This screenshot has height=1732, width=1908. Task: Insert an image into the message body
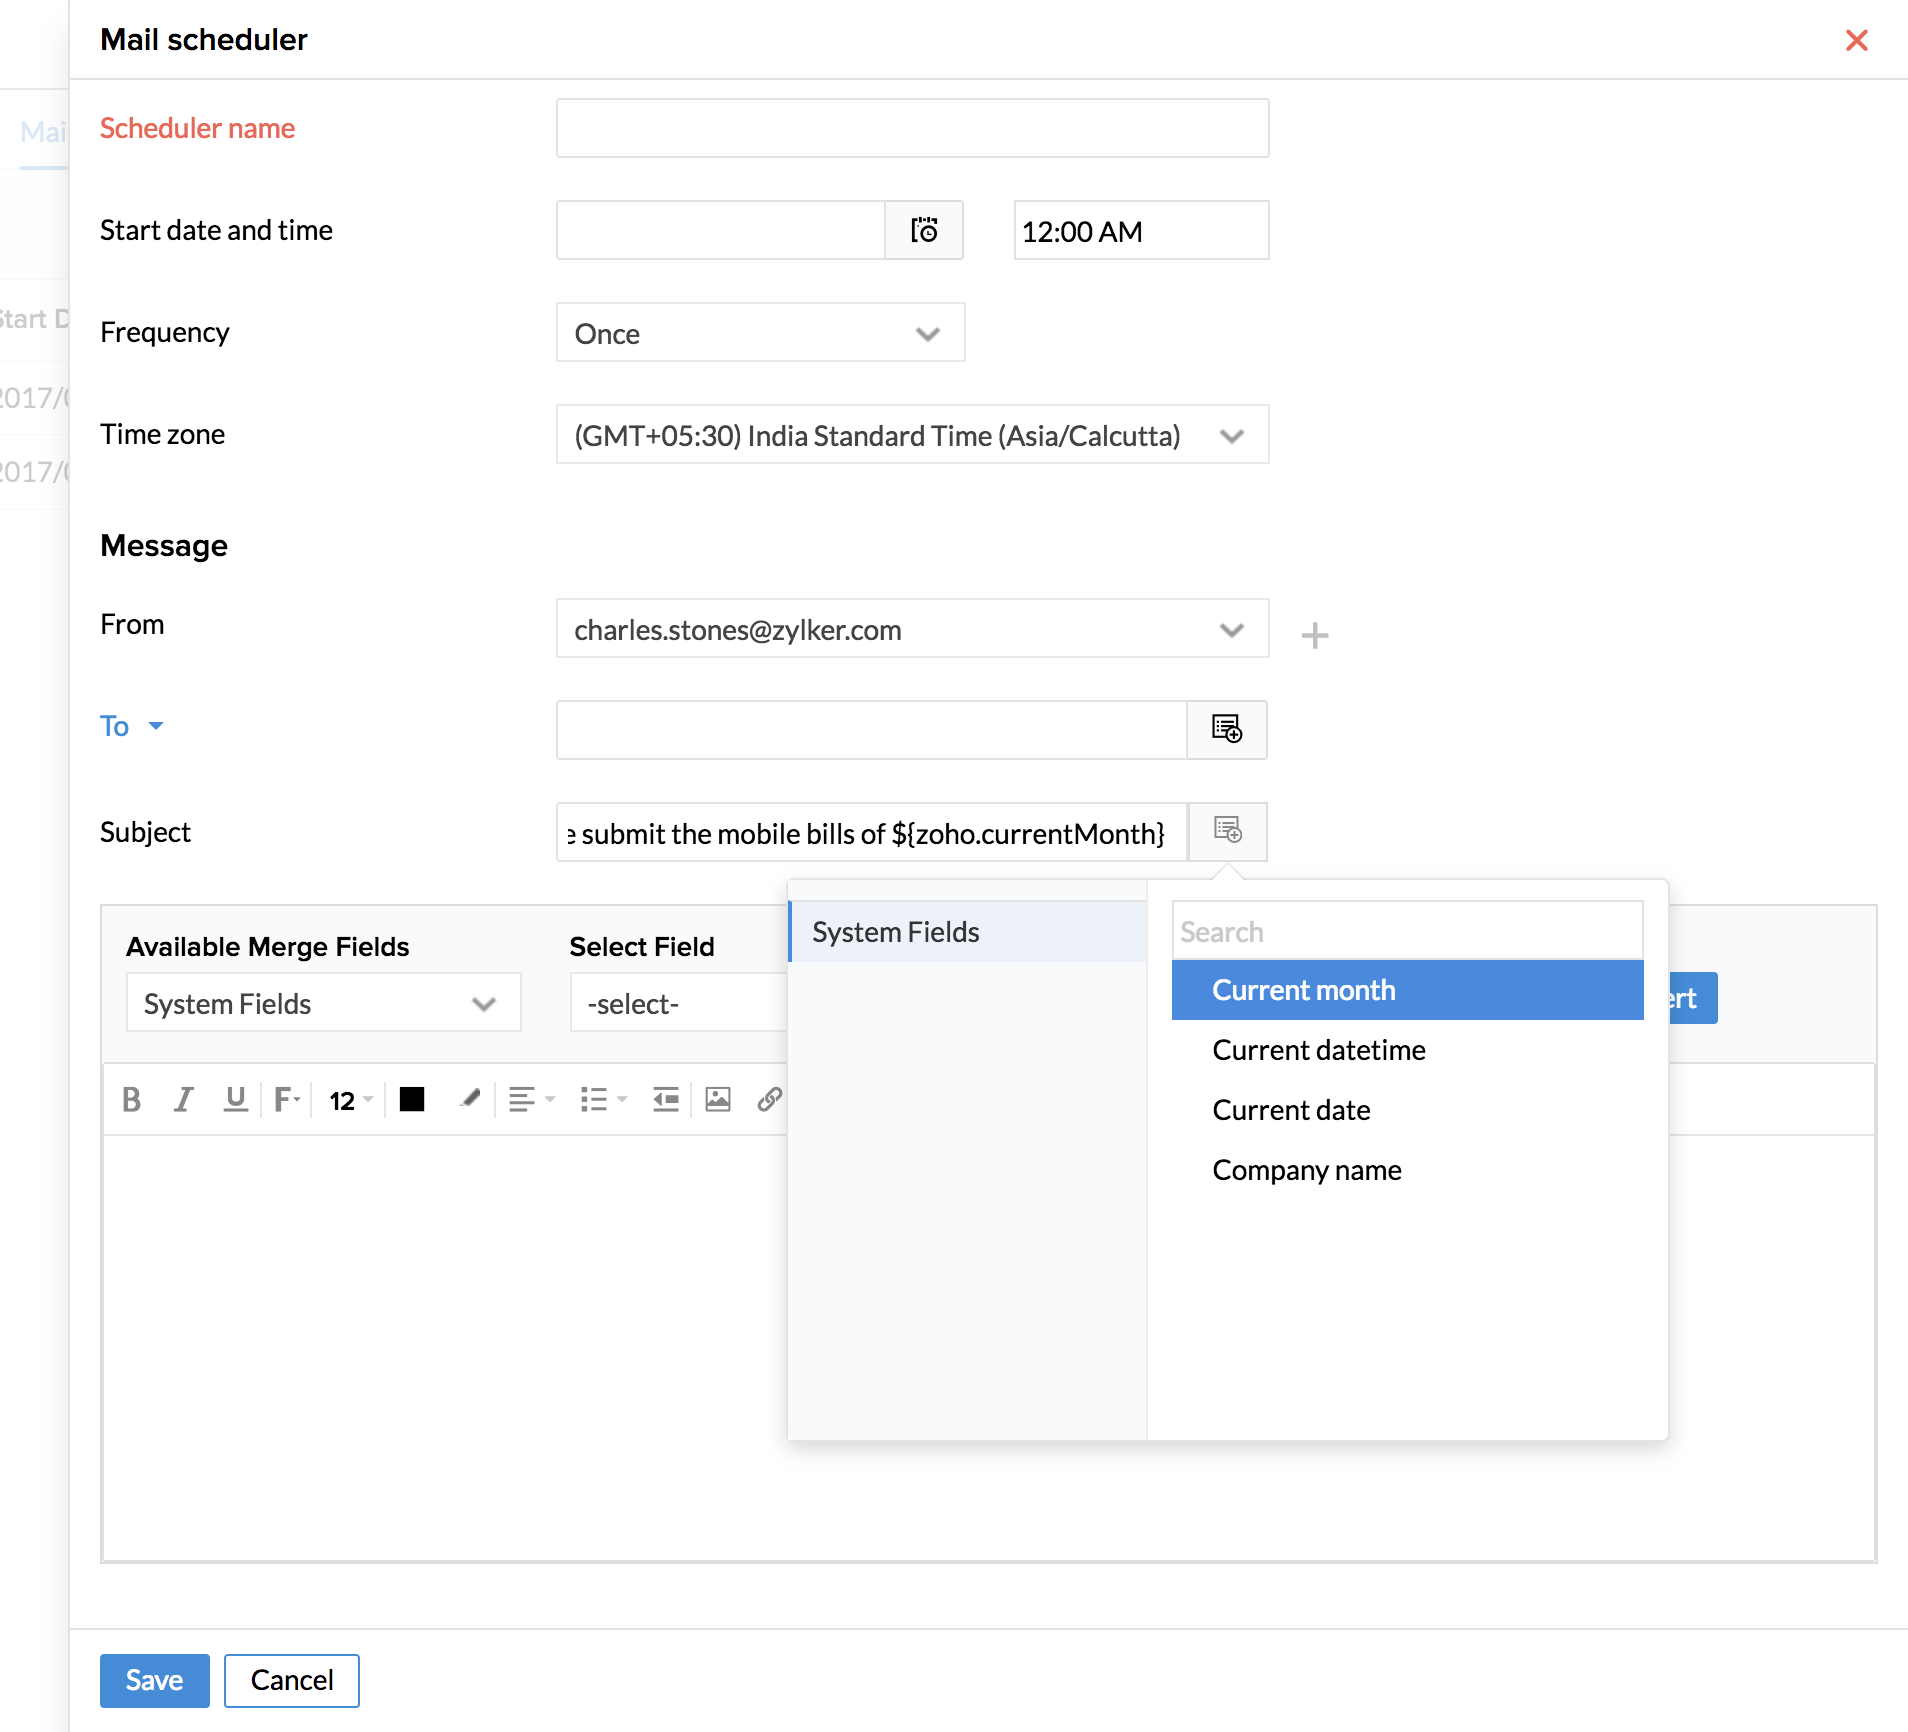tap(718, 1100)
